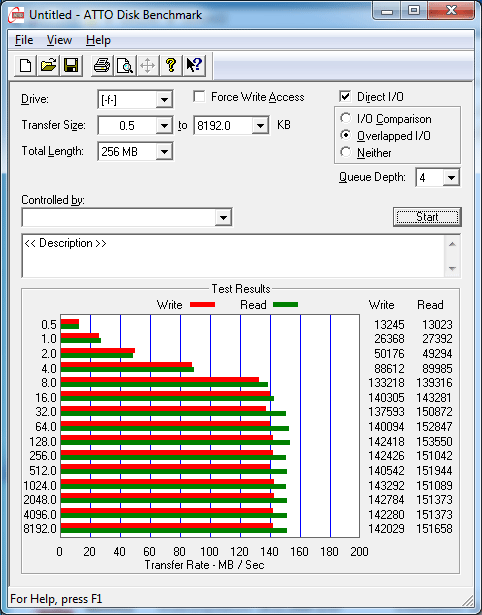
Task: Open the Controlled by dropdown
Action: click(223, 218)
